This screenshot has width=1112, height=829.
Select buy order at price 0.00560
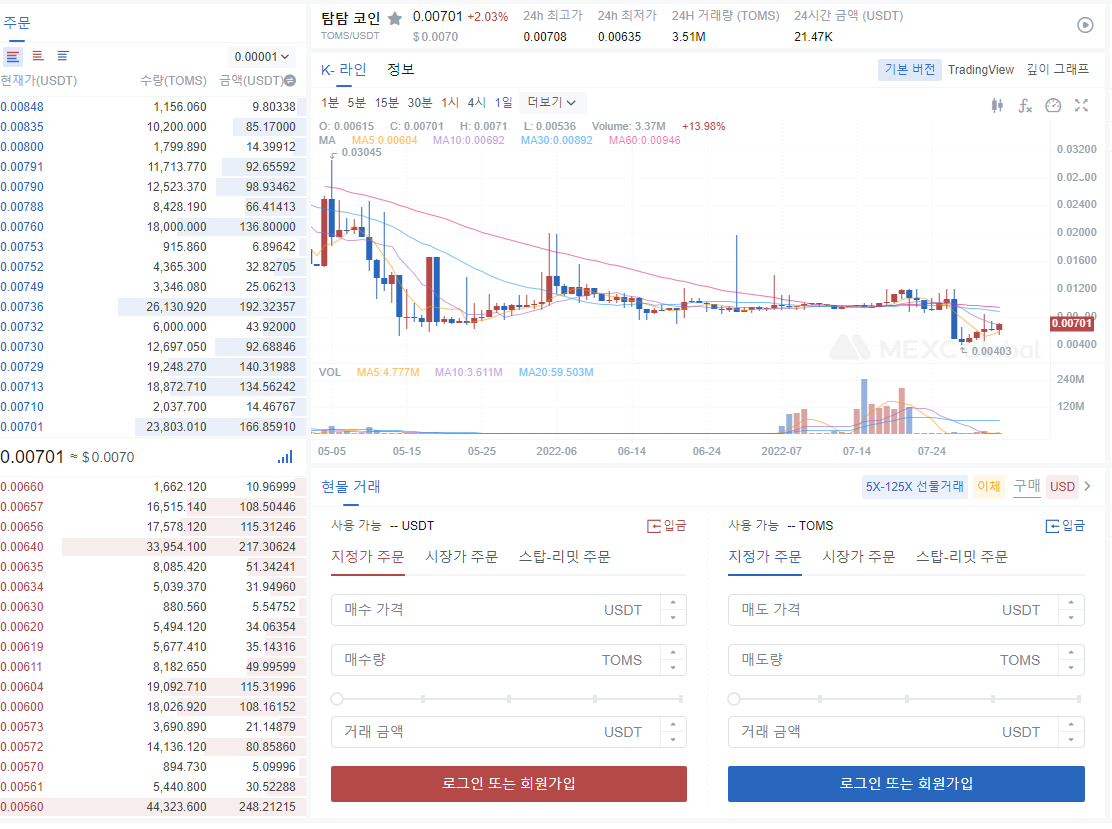click(x=152, y=807)
